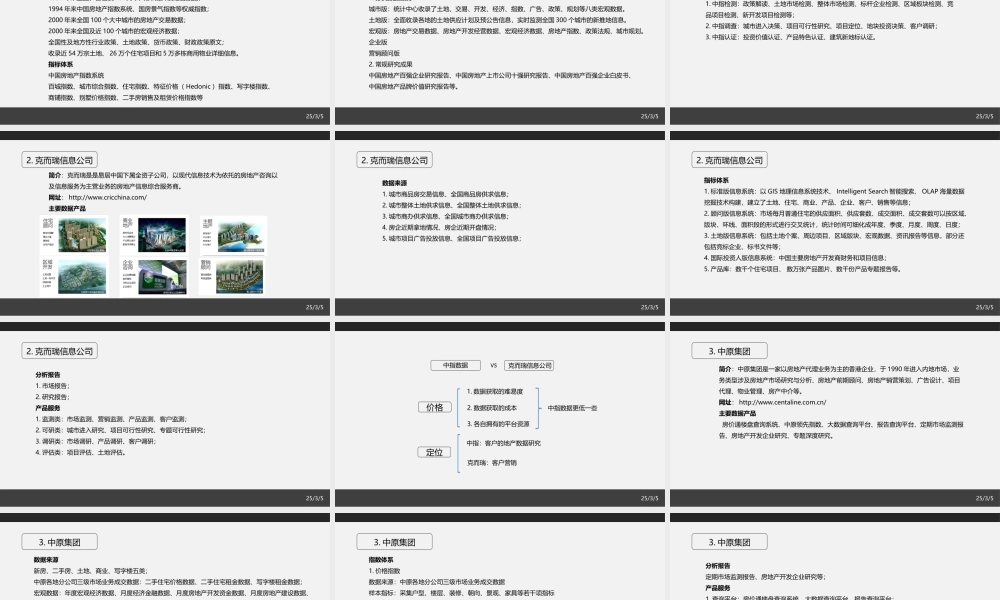Select the 克而瑞 数据来源 slide title box
Image resolution: width=1000 pixels, height=600 pixels.
tap(394, 161)
